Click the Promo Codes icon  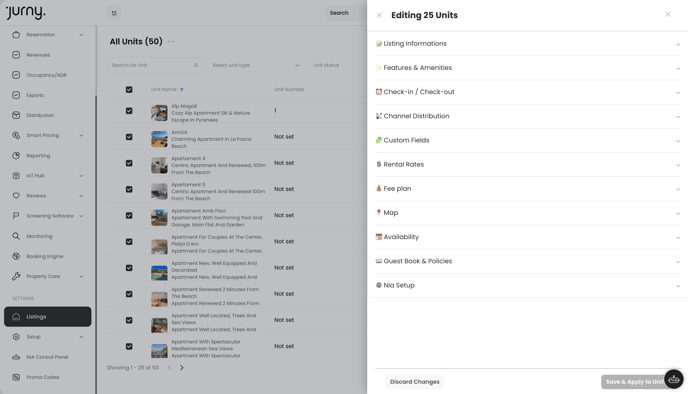coord(16,377)
